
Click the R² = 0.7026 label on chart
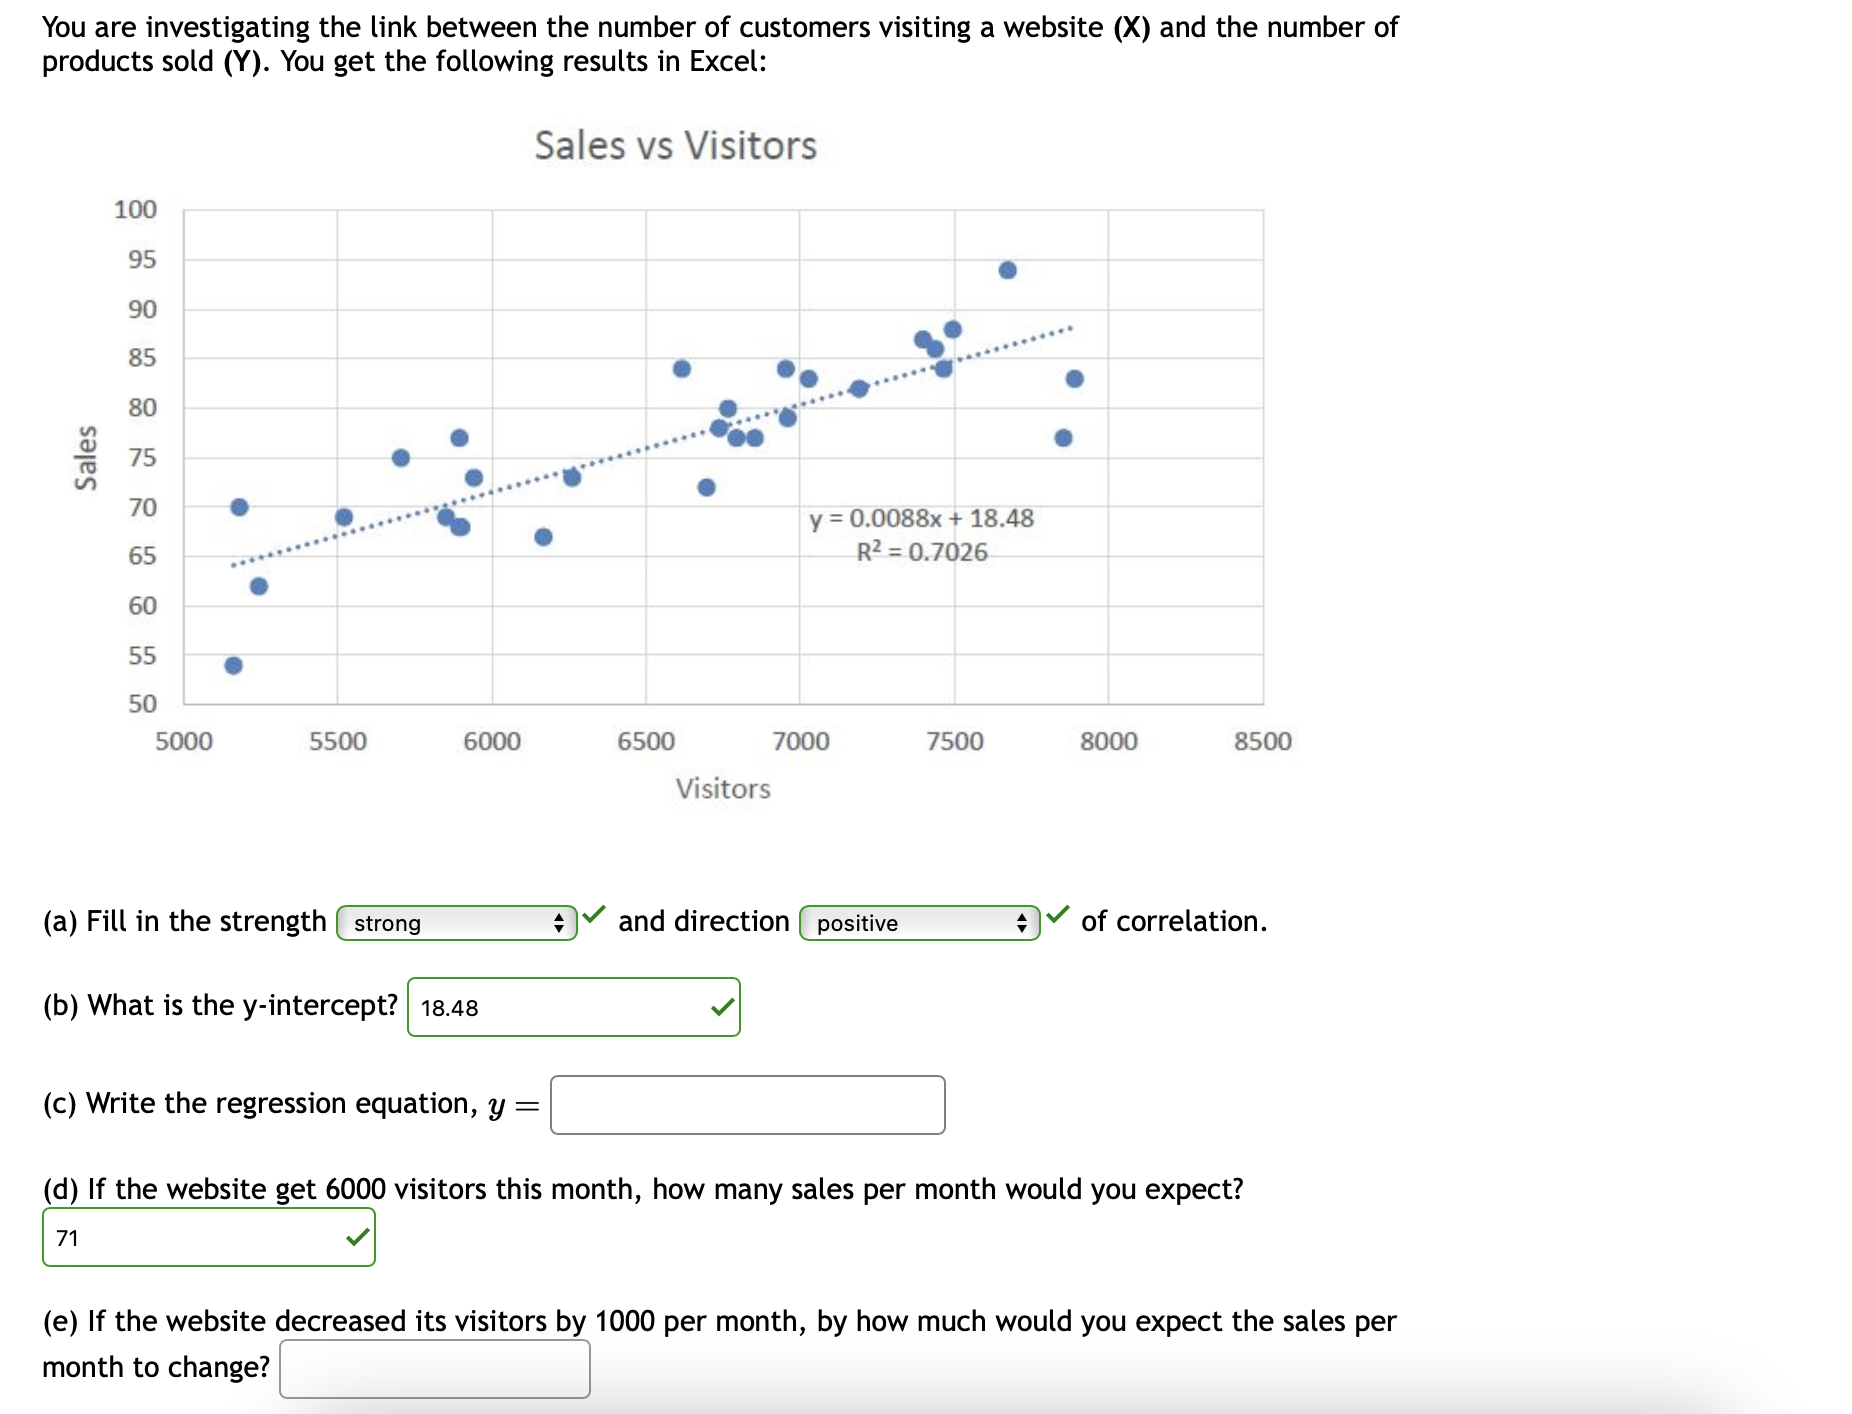coord(921,551)
